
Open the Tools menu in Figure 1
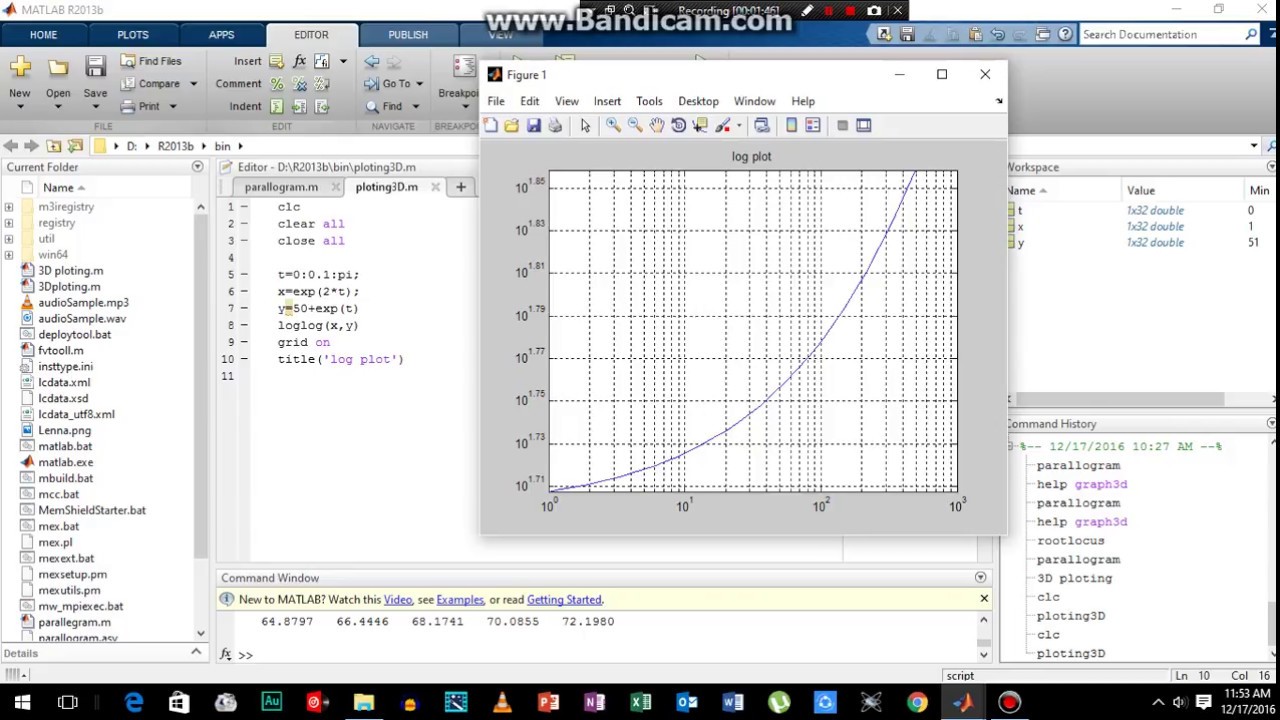pos(649,101)
